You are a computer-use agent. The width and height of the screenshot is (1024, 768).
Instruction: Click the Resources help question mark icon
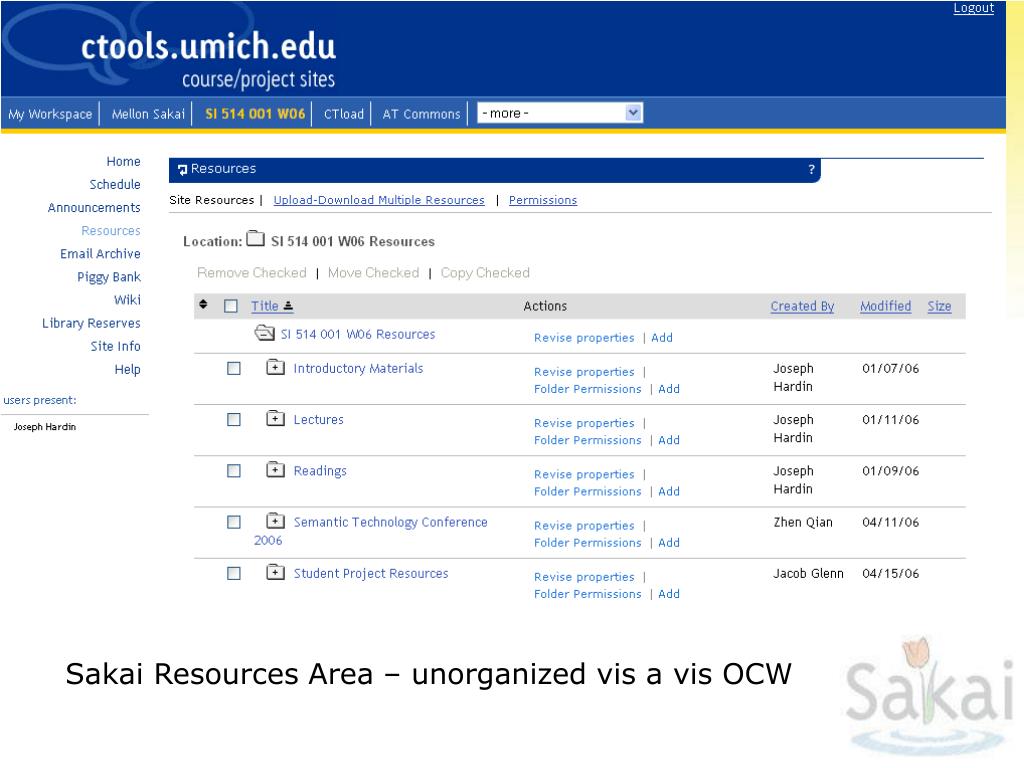coord(811,169)
